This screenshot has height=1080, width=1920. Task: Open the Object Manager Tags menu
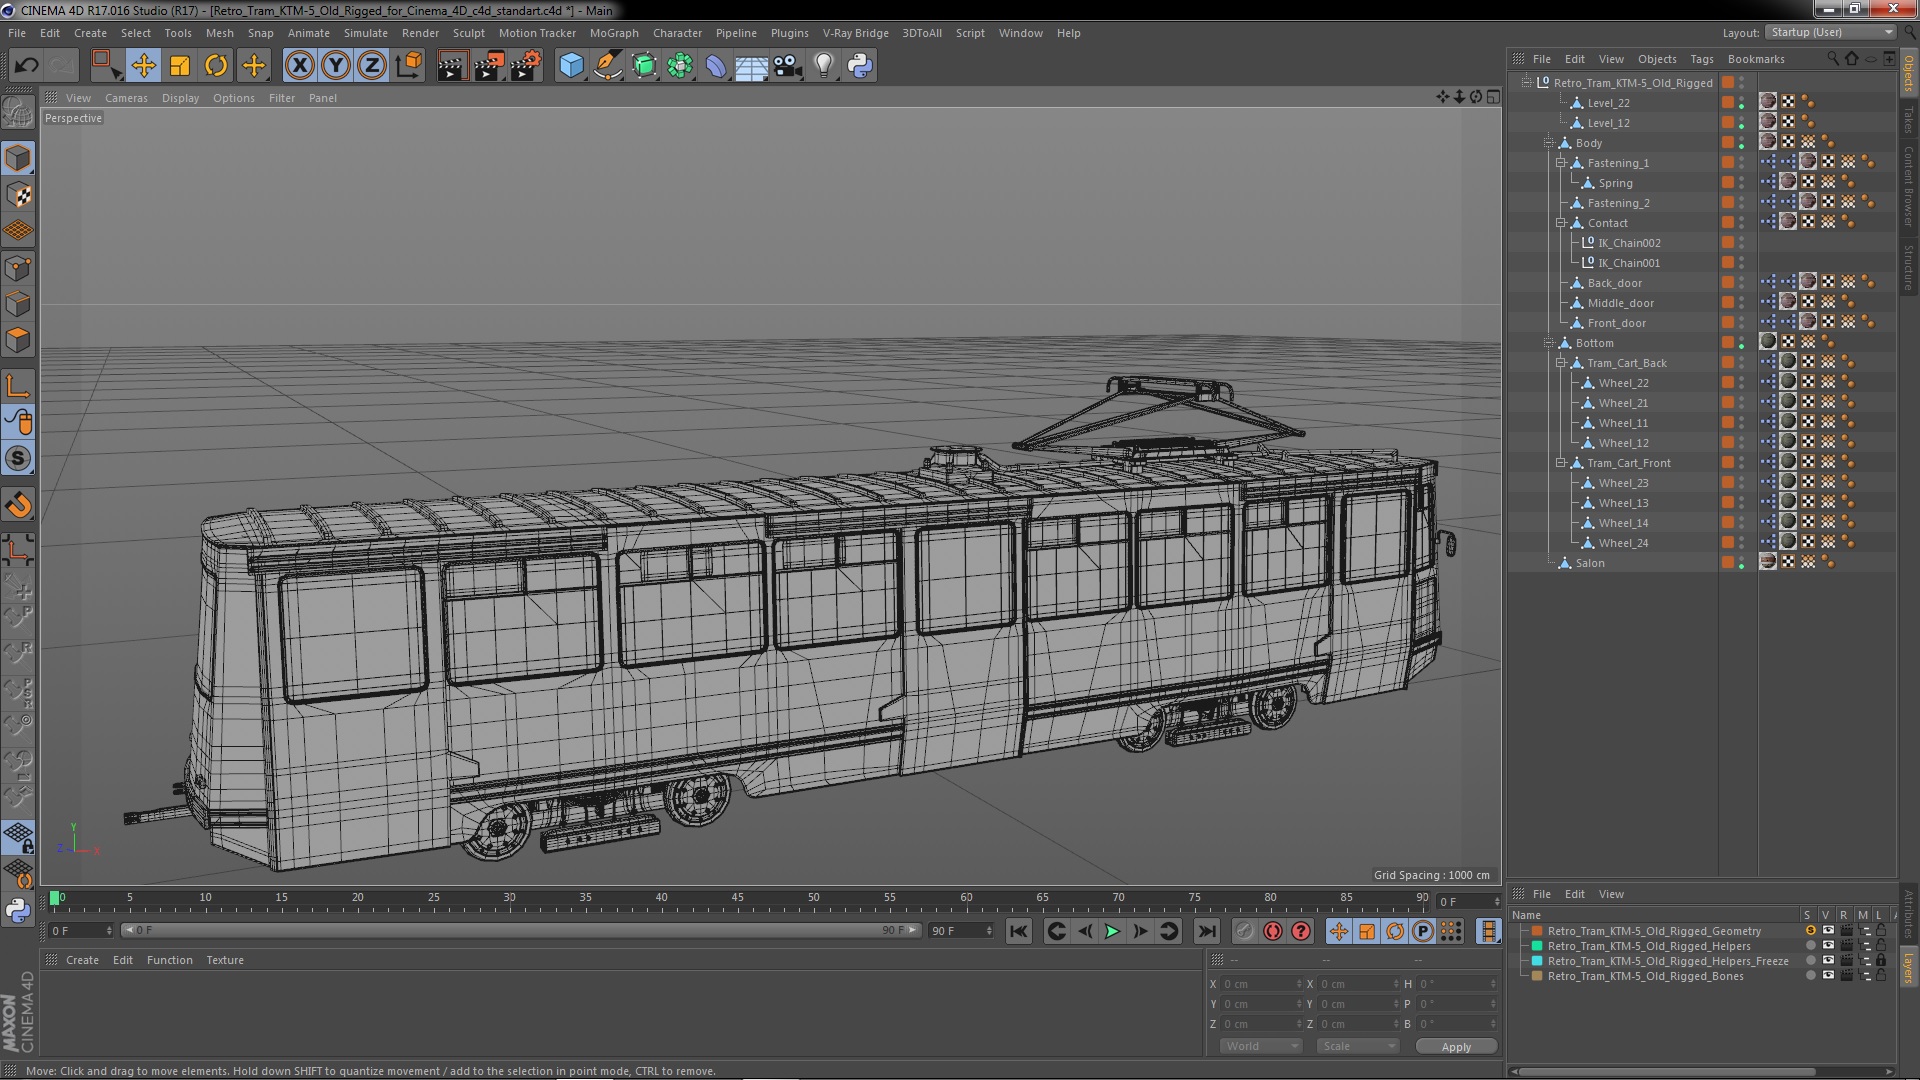[1701, 59]
